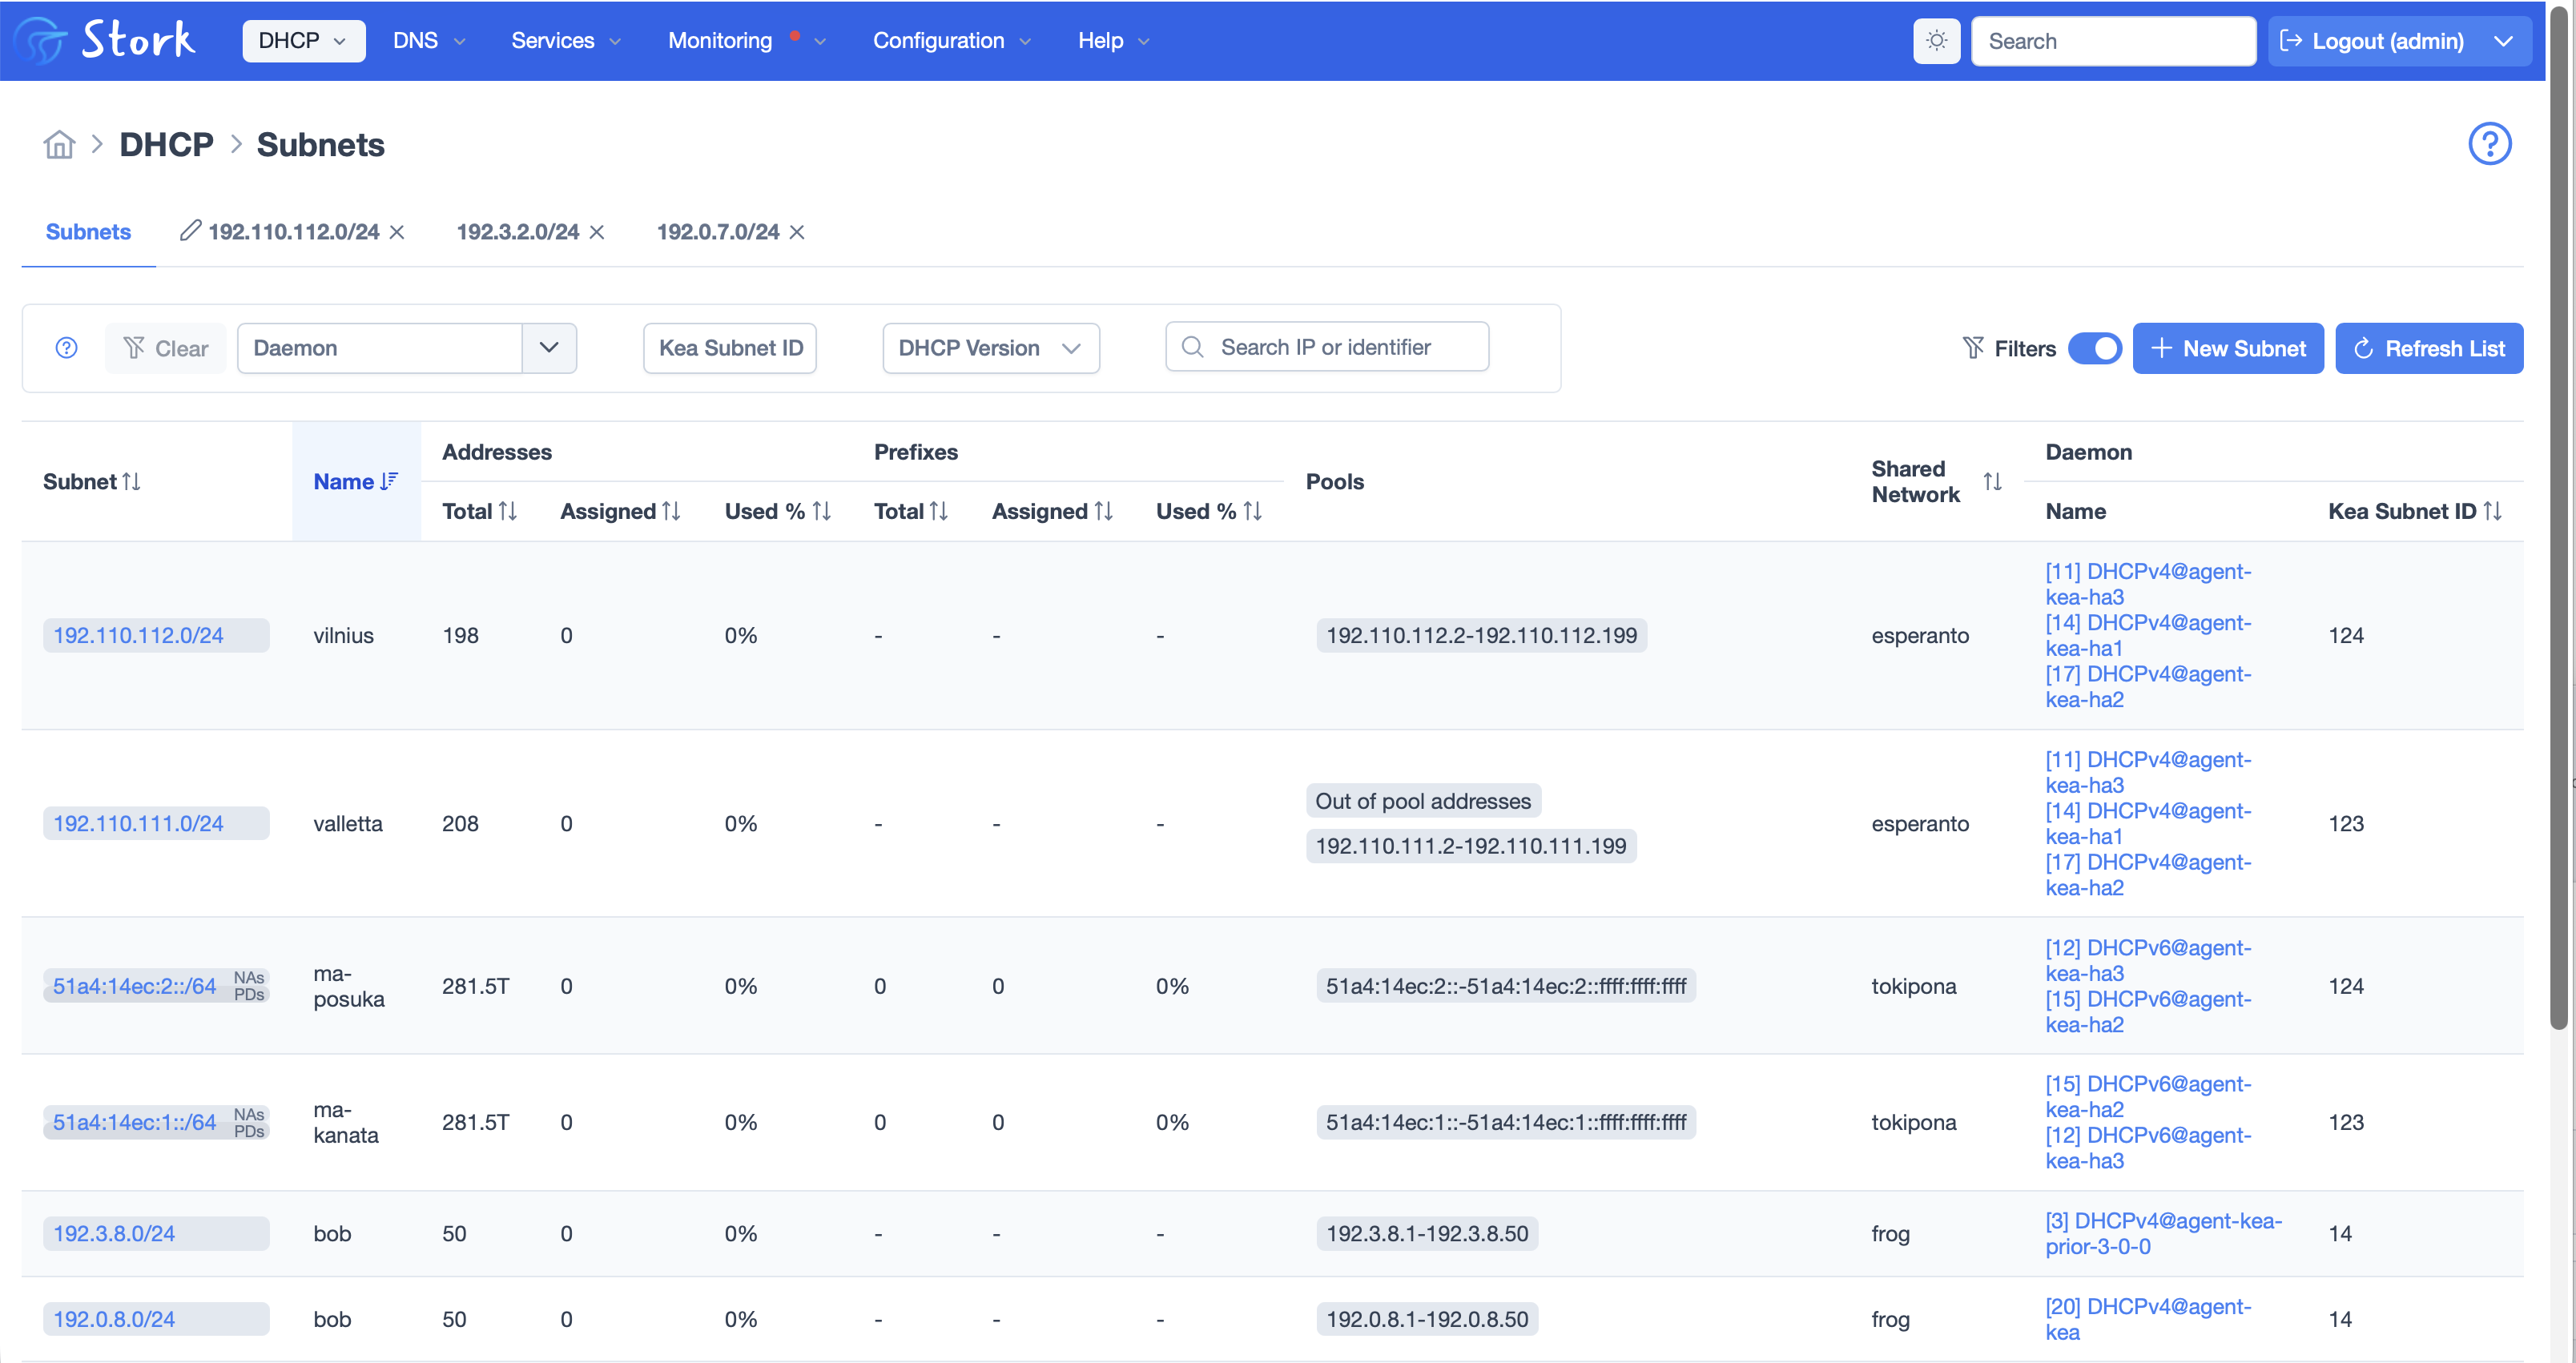Focus Search IP or identifier field
This screenshot has height=1363, width=2576.
pyautogui.click(x=1327, y=347)
